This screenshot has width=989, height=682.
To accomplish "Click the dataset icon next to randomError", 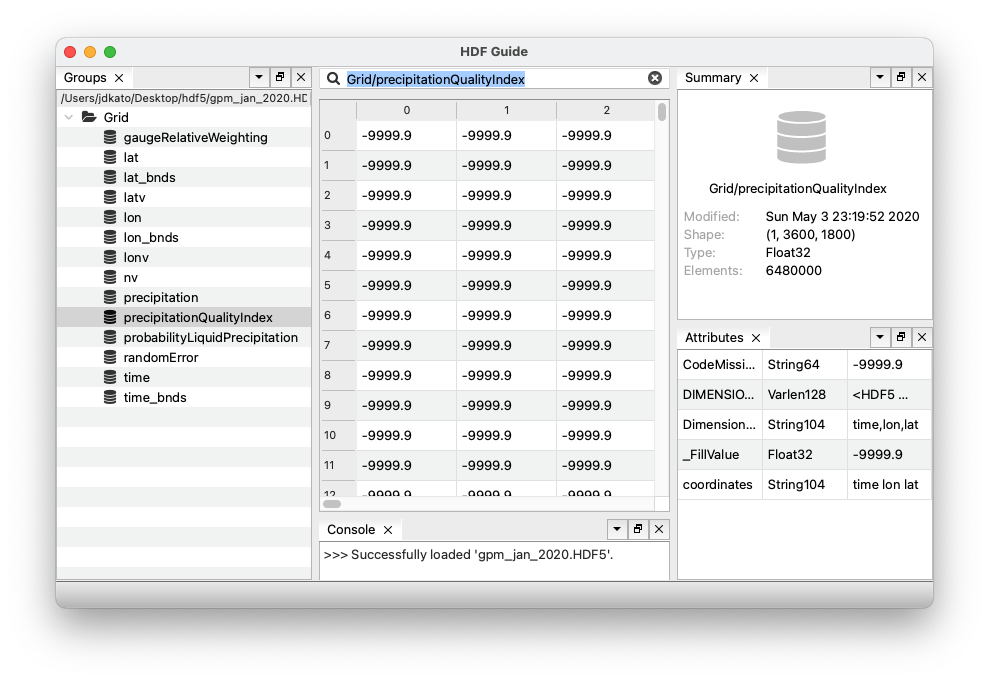I will 110,358.
